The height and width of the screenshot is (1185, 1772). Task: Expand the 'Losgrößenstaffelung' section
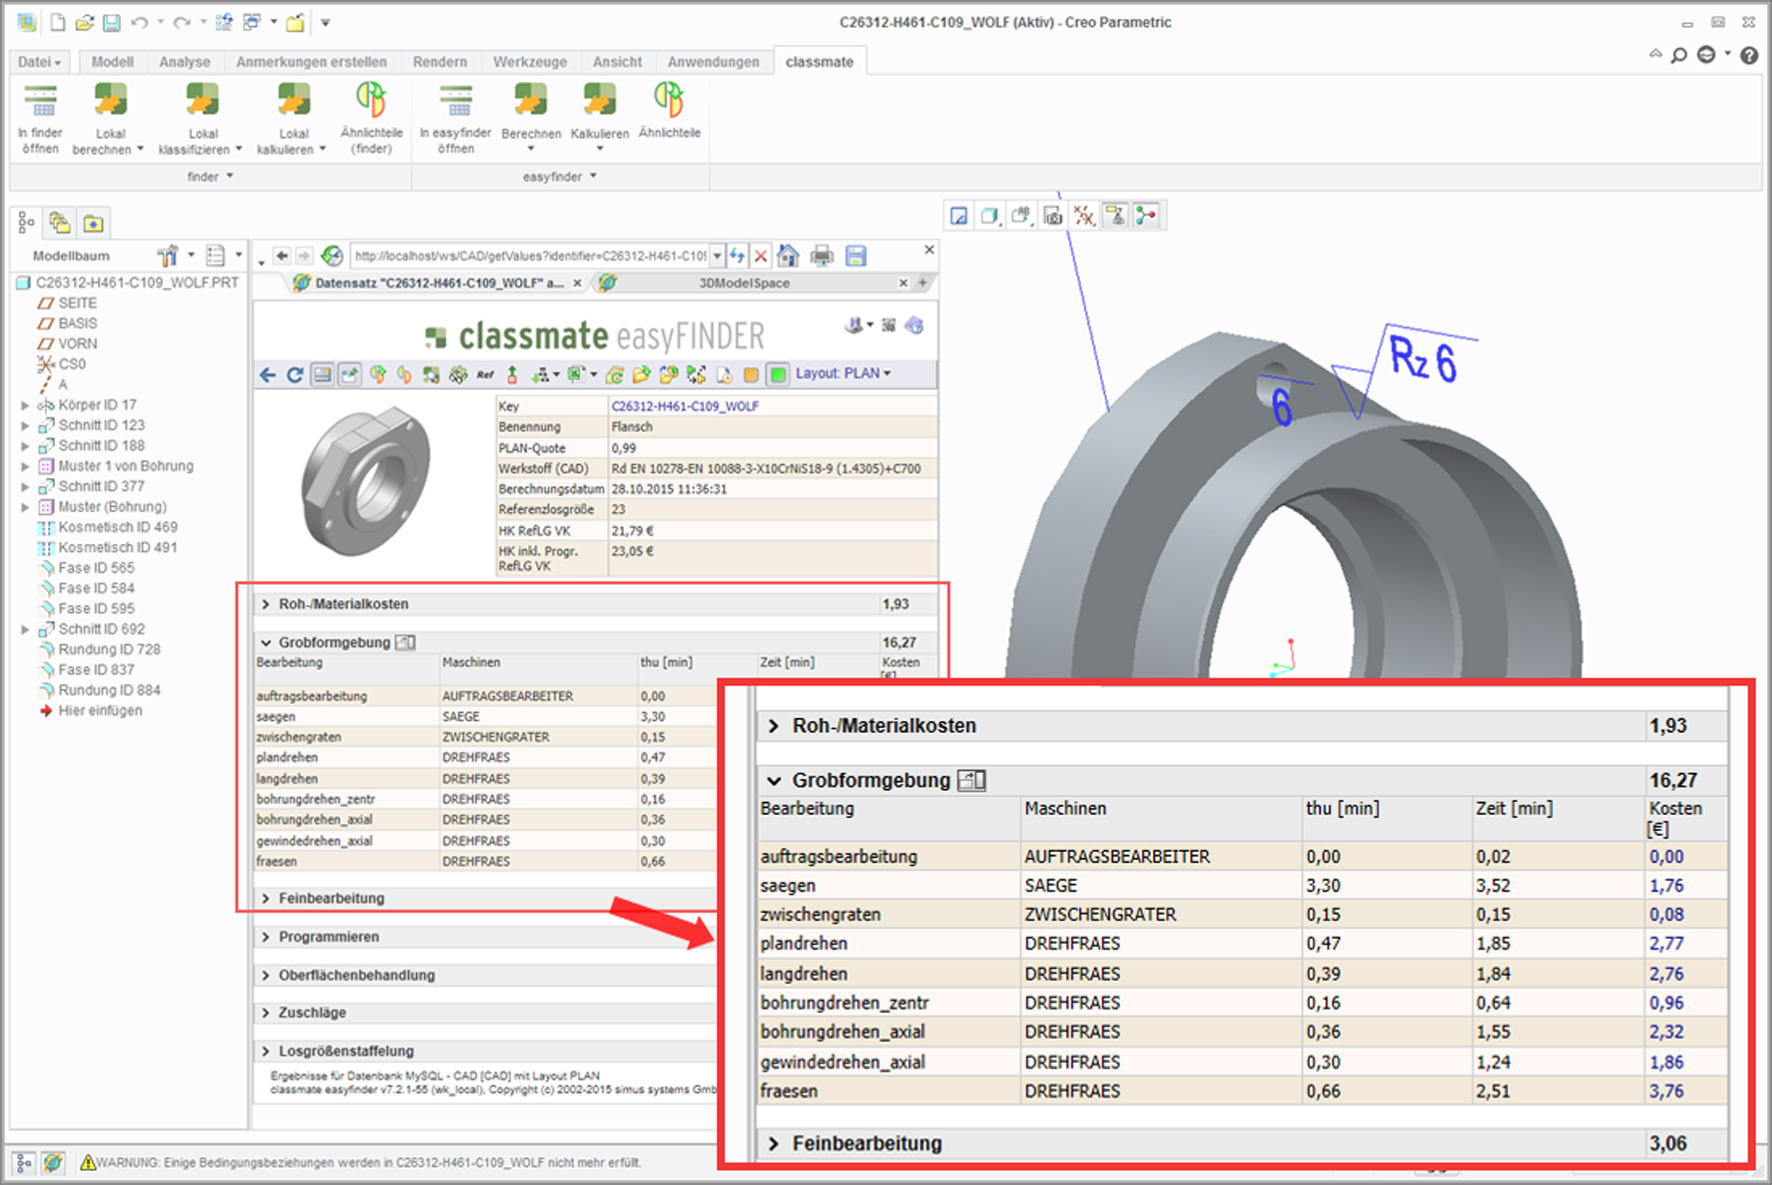pos(266,1051)
